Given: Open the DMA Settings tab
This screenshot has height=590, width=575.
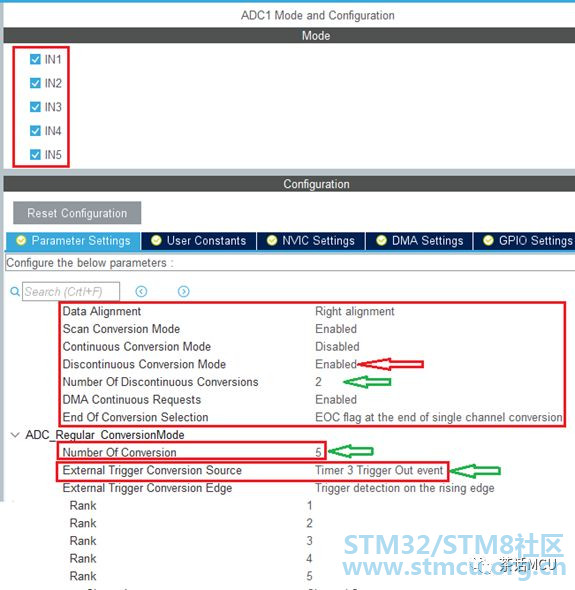Looking at the screenshot, I should pos(419,241).
